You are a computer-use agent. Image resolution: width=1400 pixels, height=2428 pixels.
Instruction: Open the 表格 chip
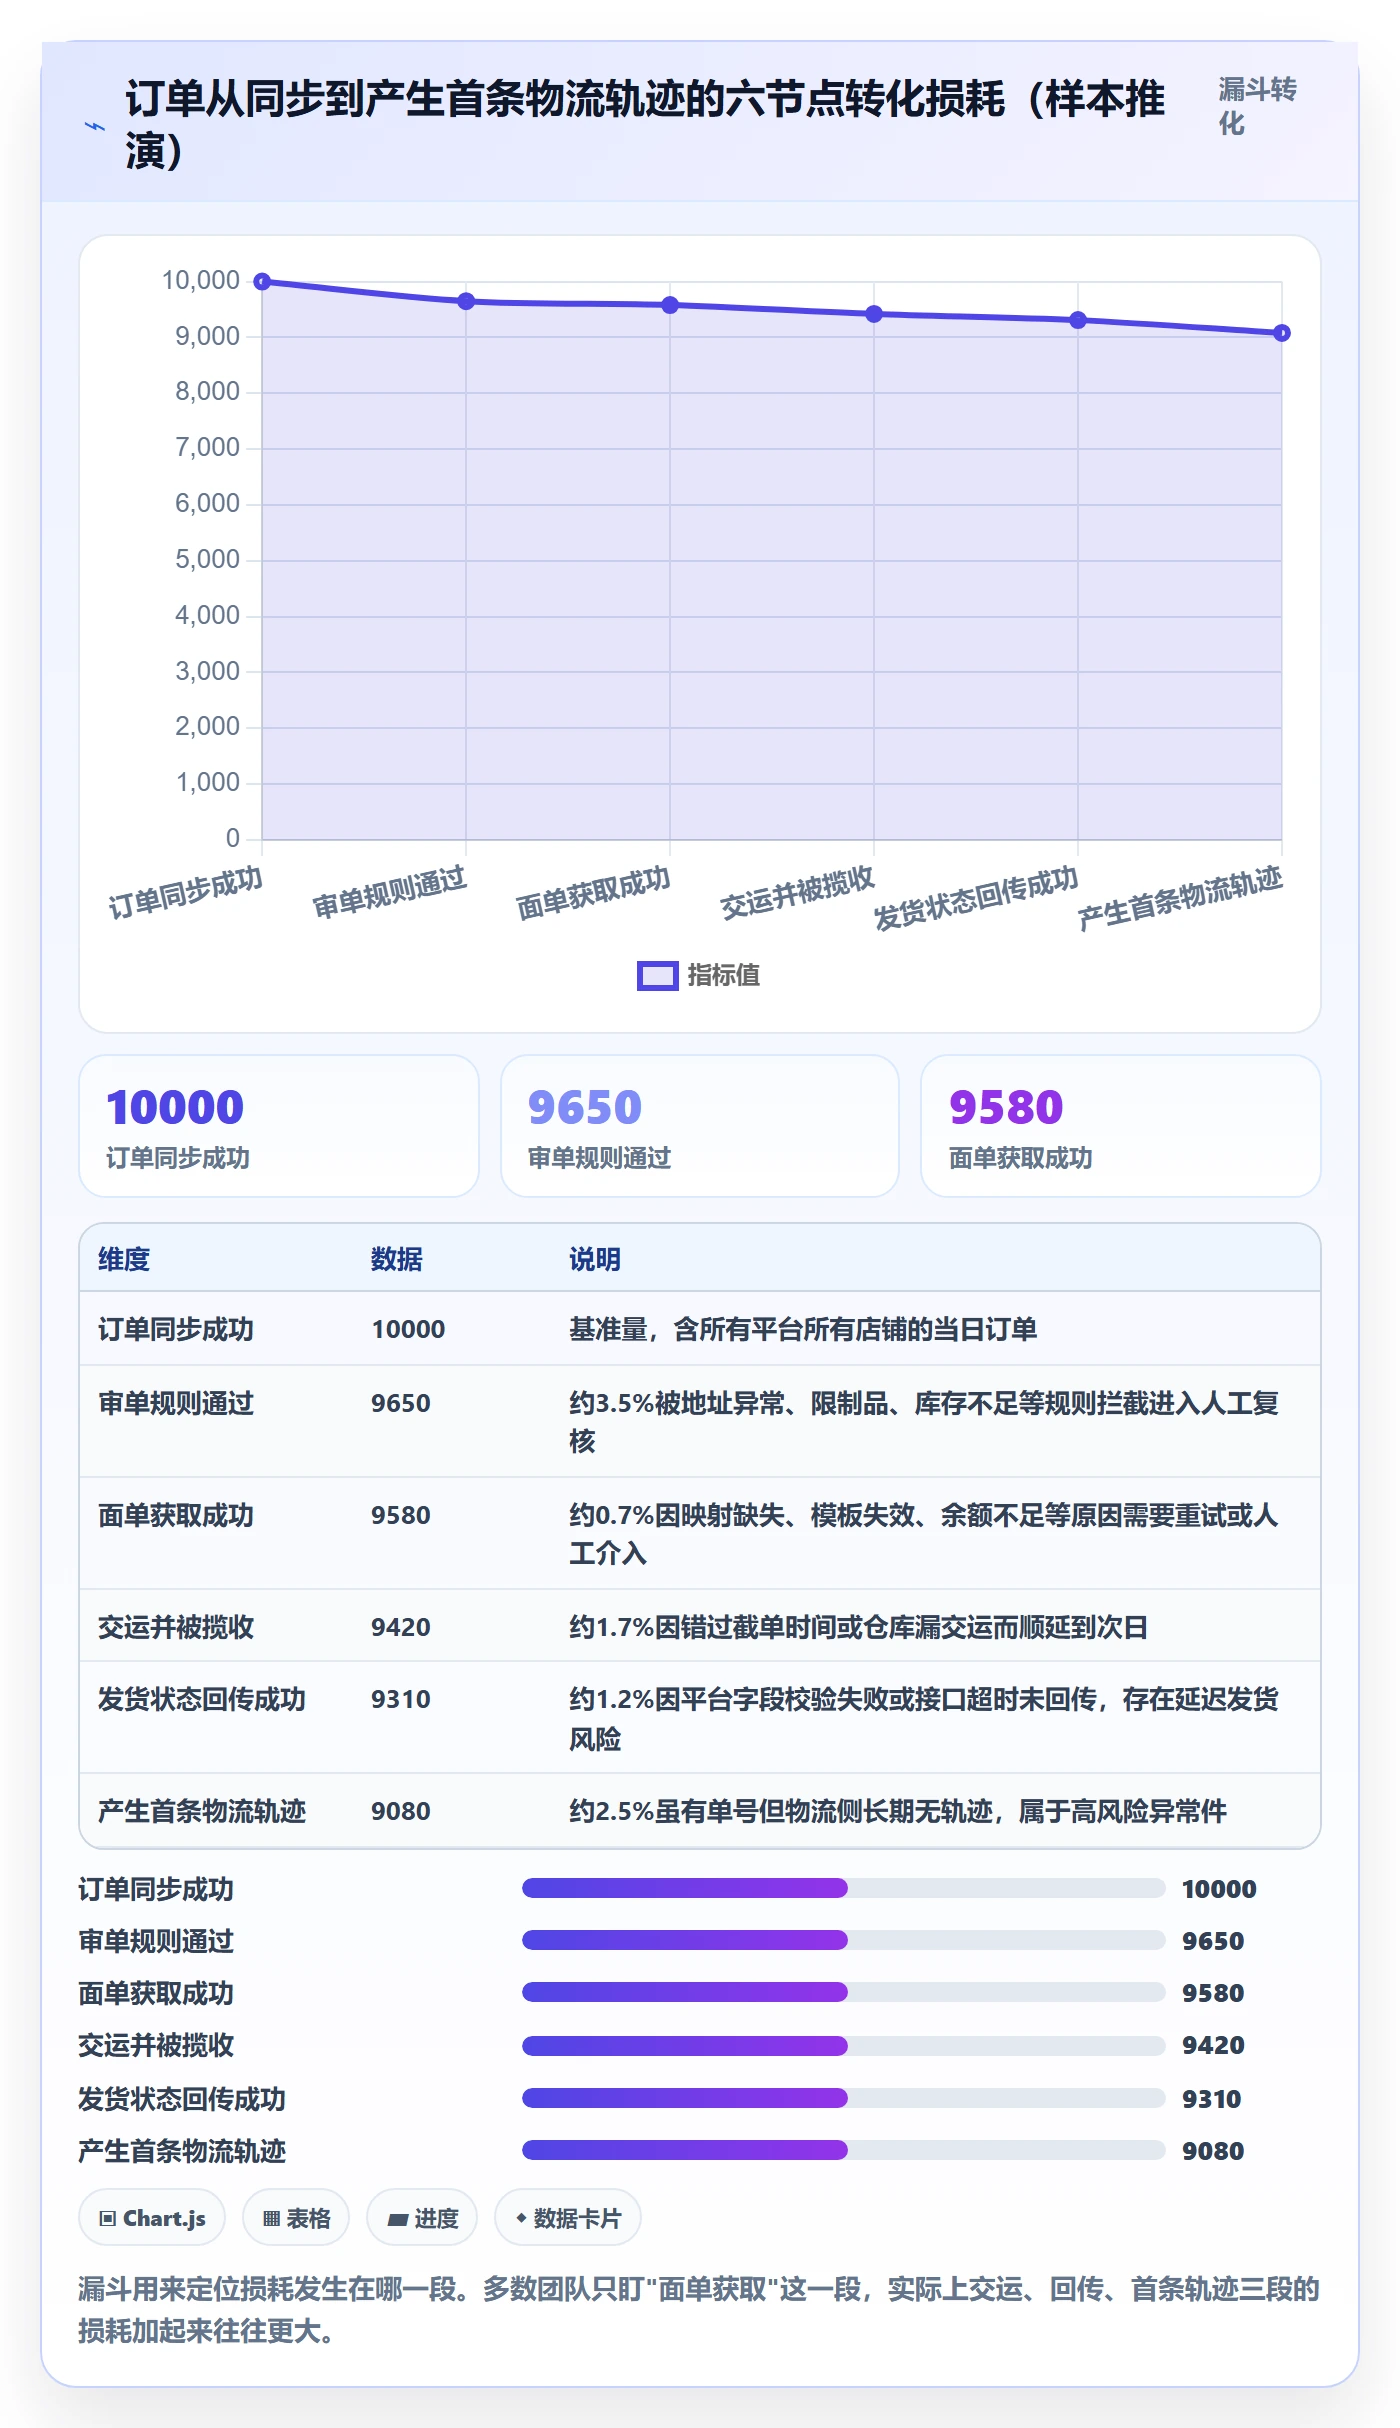coord(296,2218)
